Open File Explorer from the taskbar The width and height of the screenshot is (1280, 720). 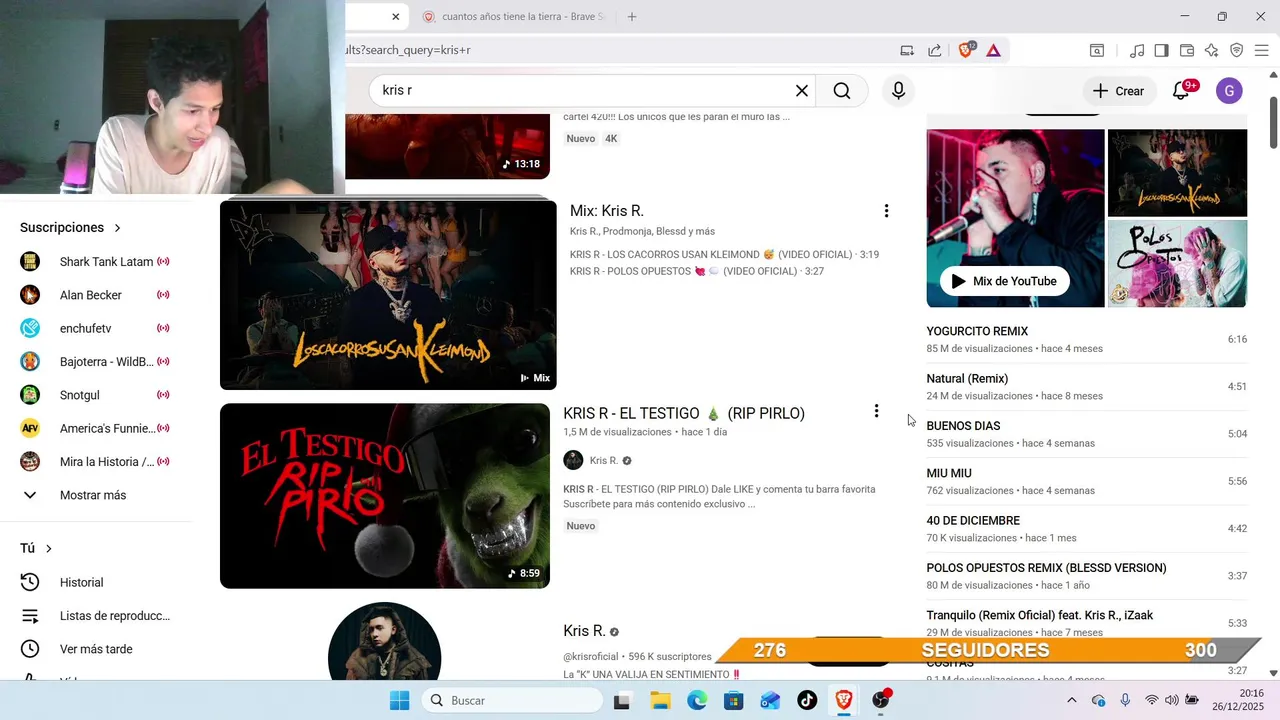660,700
